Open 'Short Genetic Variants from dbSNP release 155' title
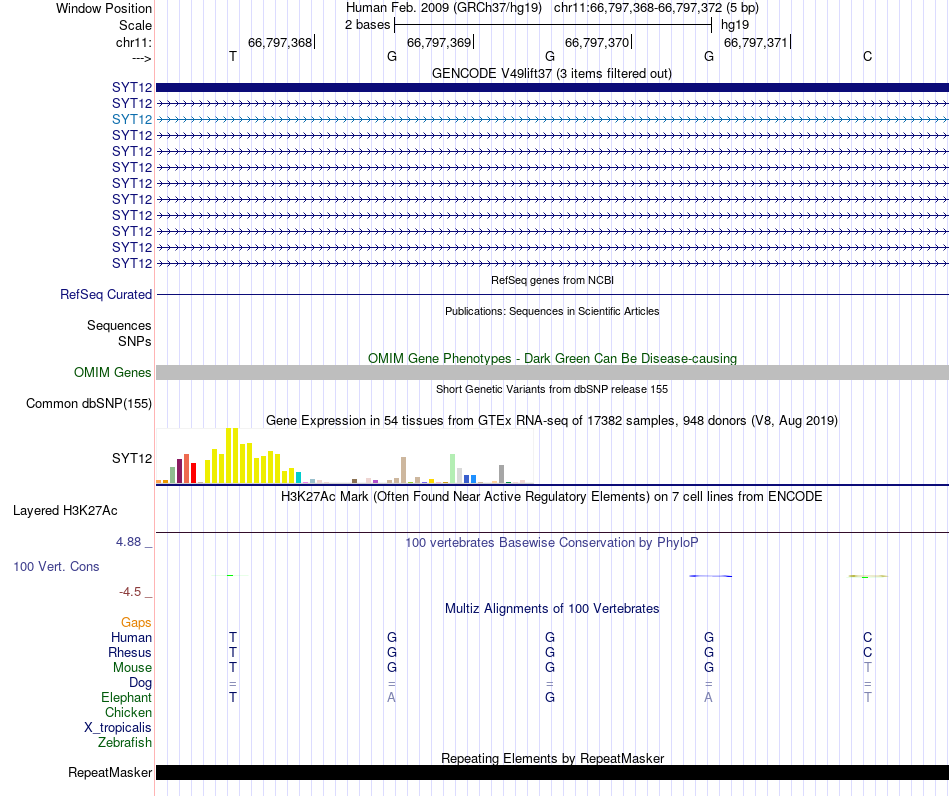Screen dimensions: 950x796 [x=552, y=389]
